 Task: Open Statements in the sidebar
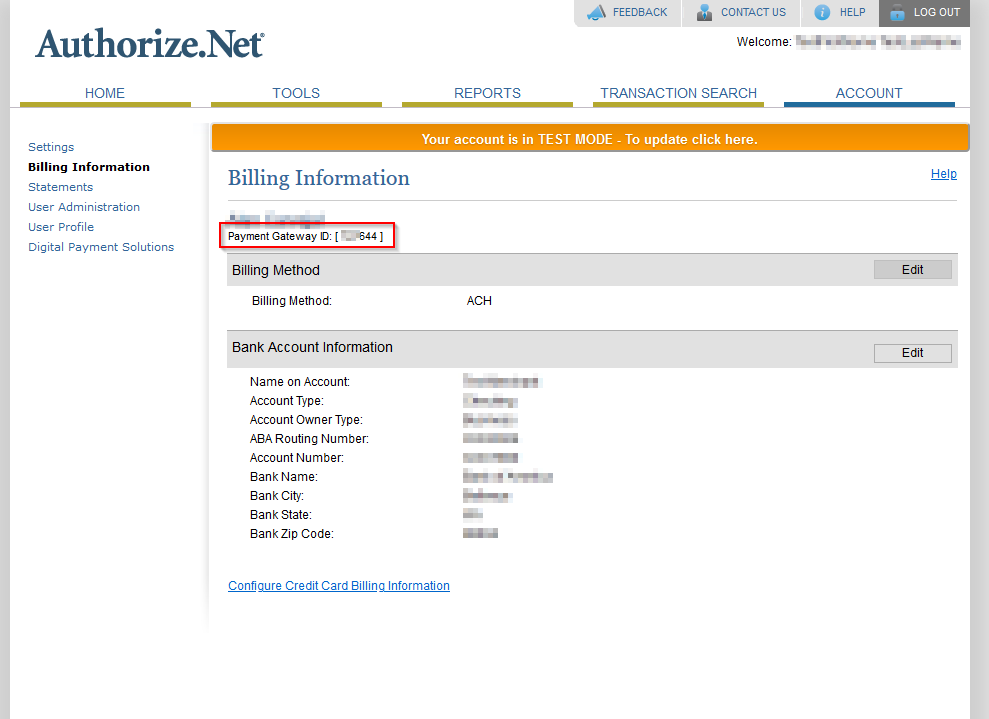point(61,187)
